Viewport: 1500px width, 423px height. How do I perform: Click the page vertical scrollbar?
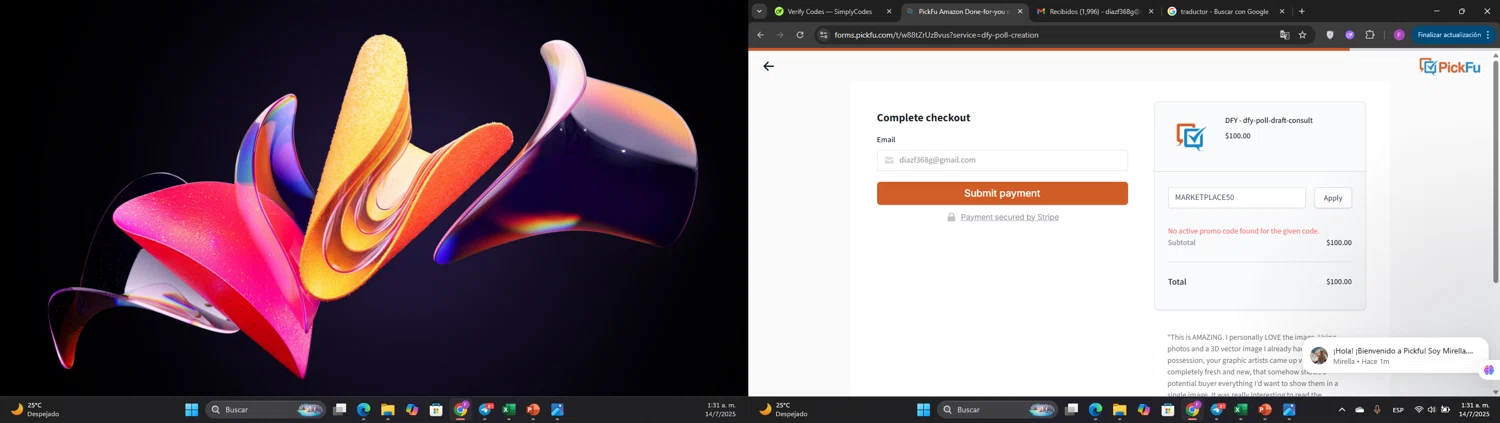pos(1496,170)
